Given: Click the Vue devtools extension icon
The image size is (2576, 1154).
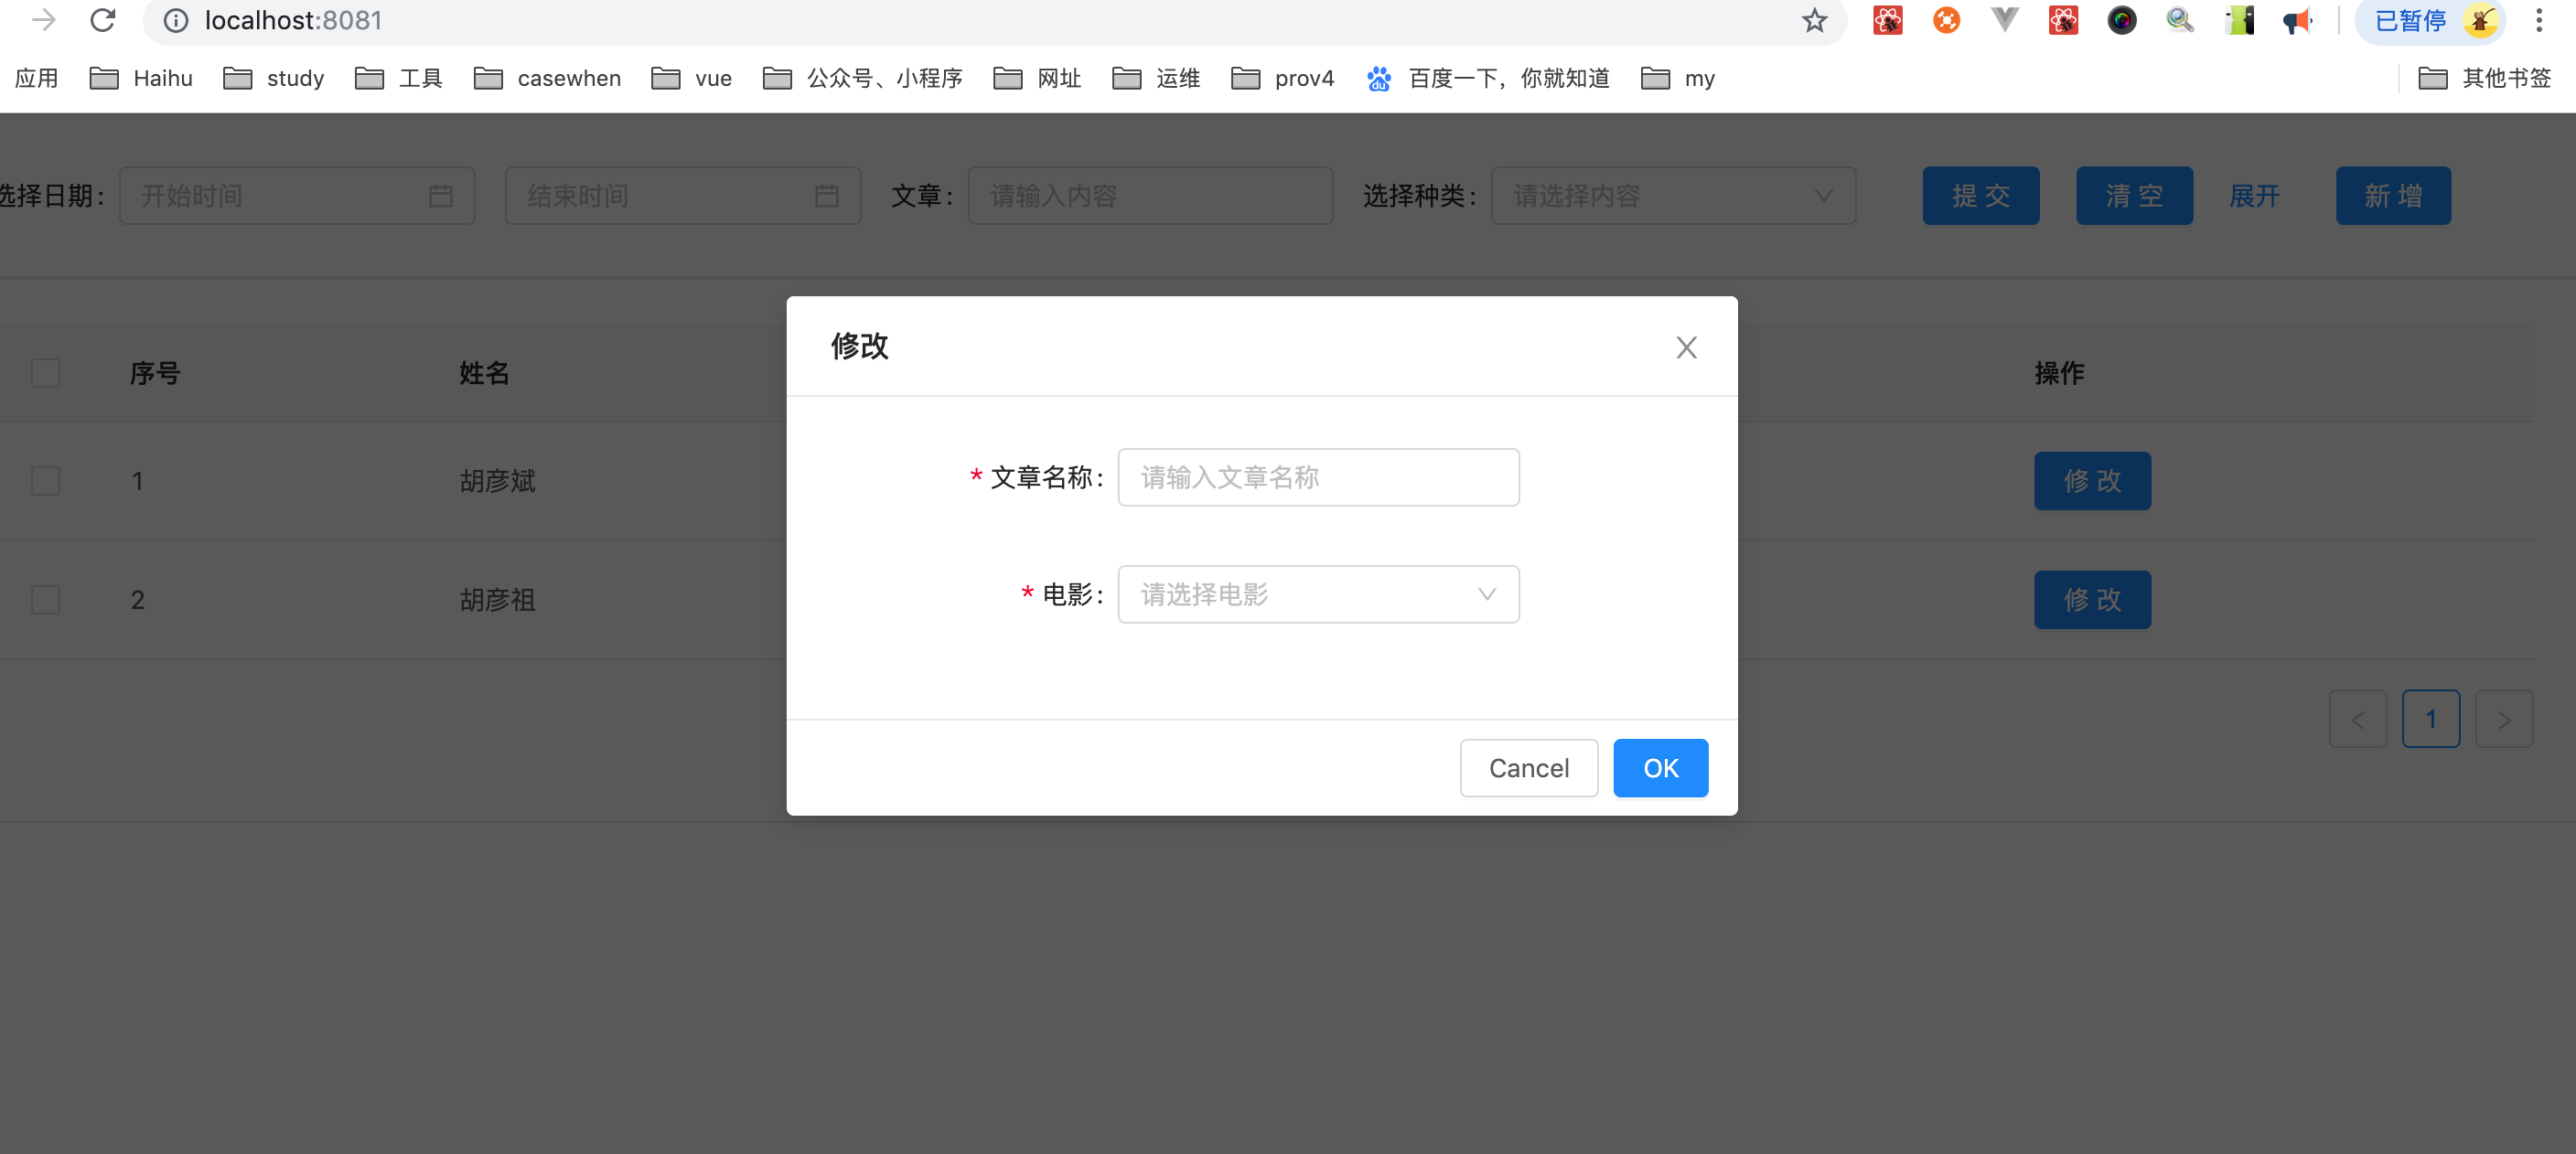Looking at the screenshot, I should coord(2004,20).
